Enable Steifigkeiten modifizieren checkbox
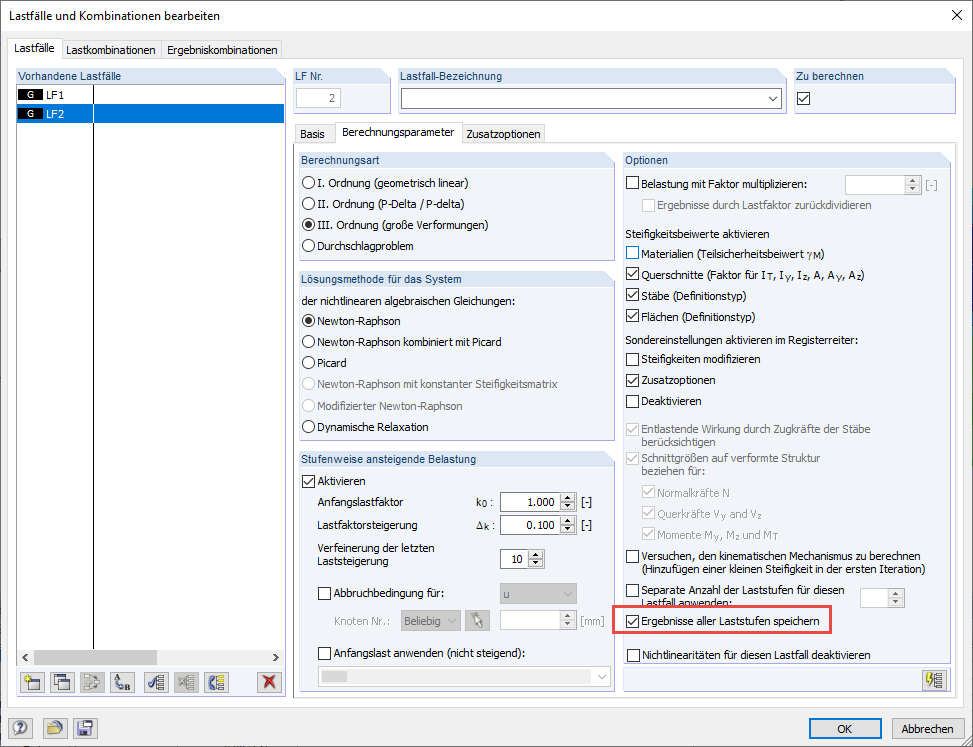 click(x=632, y=359)
